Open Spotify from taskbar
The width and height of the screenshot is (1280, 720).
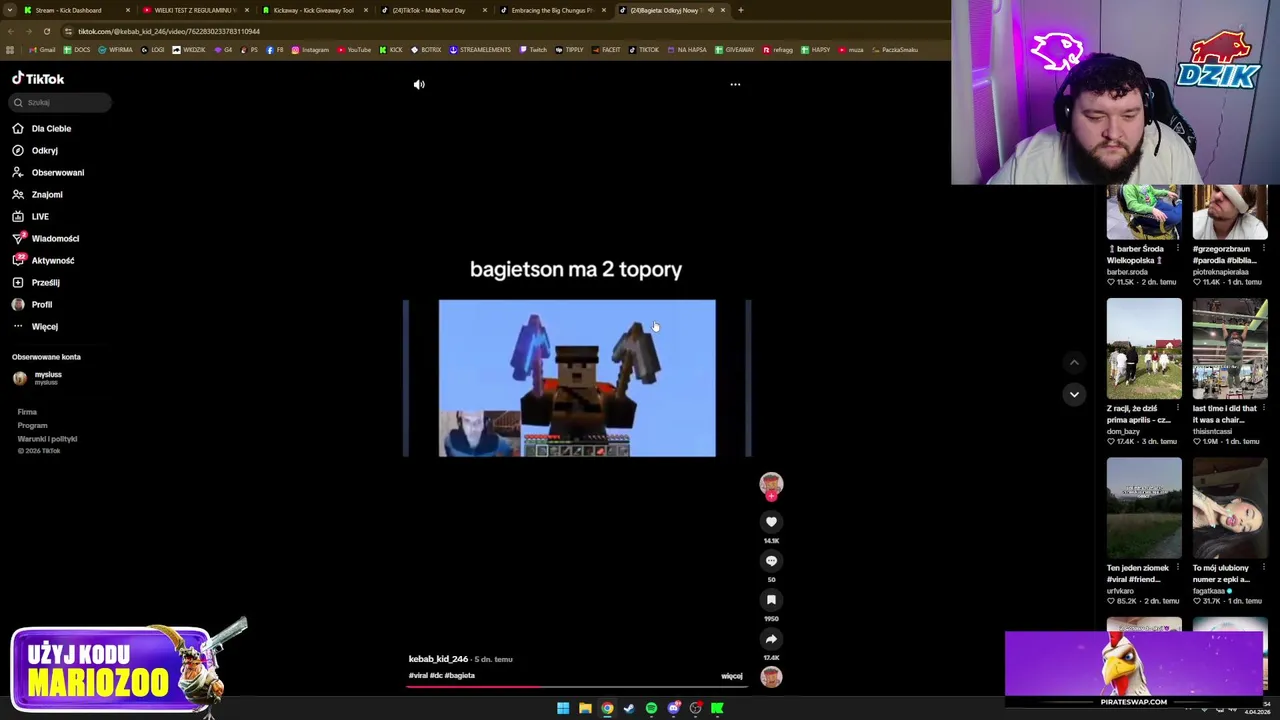(x=651, y=708)
